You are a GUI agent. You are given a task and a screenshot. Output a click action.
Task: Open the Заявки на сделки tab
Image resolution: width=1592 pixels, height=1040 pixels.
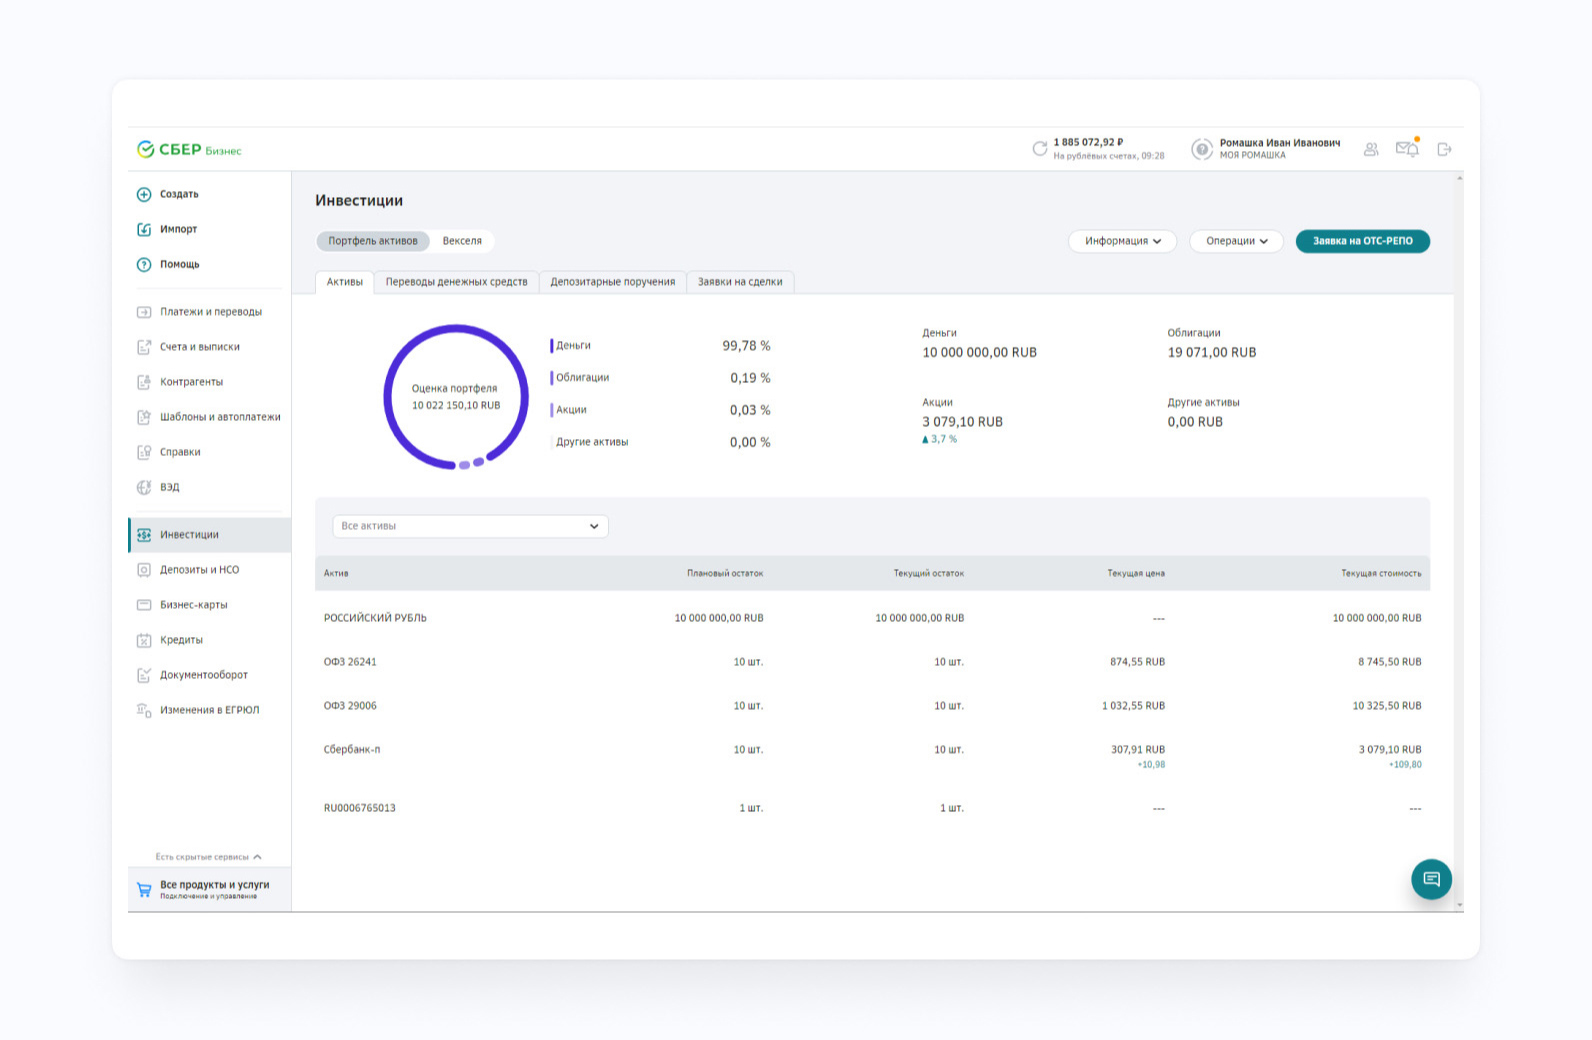click(x=740, y=282)
